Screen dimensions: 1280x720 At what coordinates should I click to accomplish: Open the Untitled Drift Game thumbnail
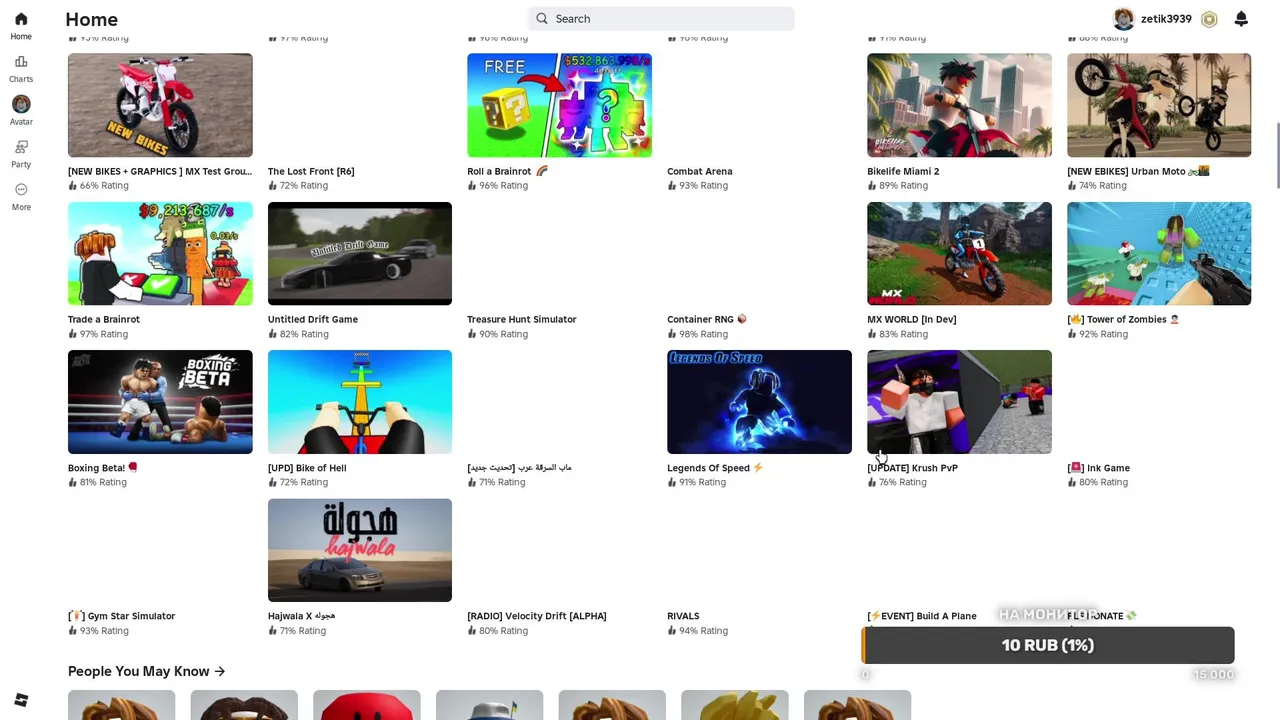pyautogui.click(x=360, y=253)
